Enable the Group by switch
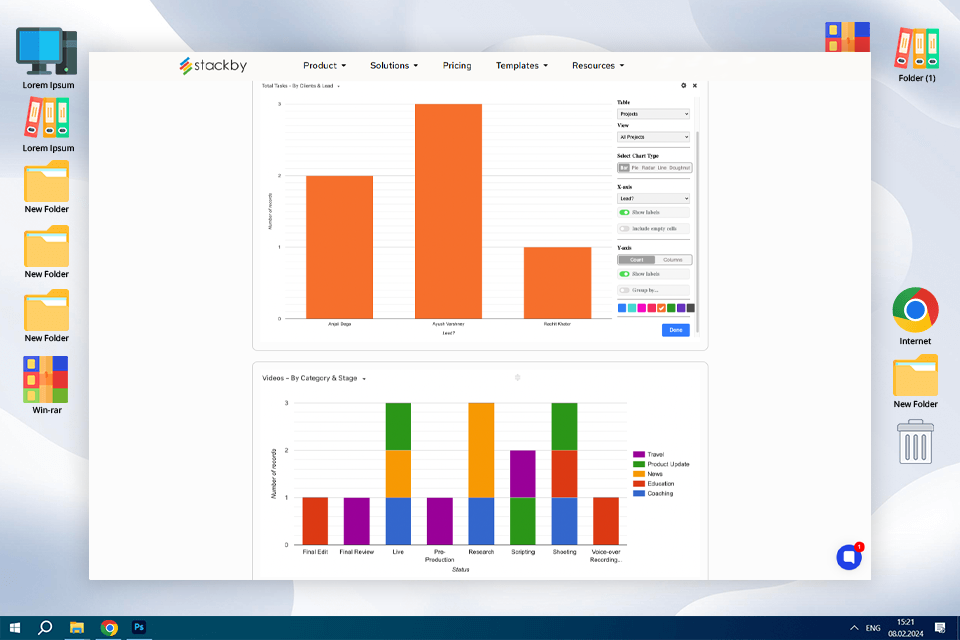Screen dimensions: 960x640 pyautogui.click(x=624, y=290)
